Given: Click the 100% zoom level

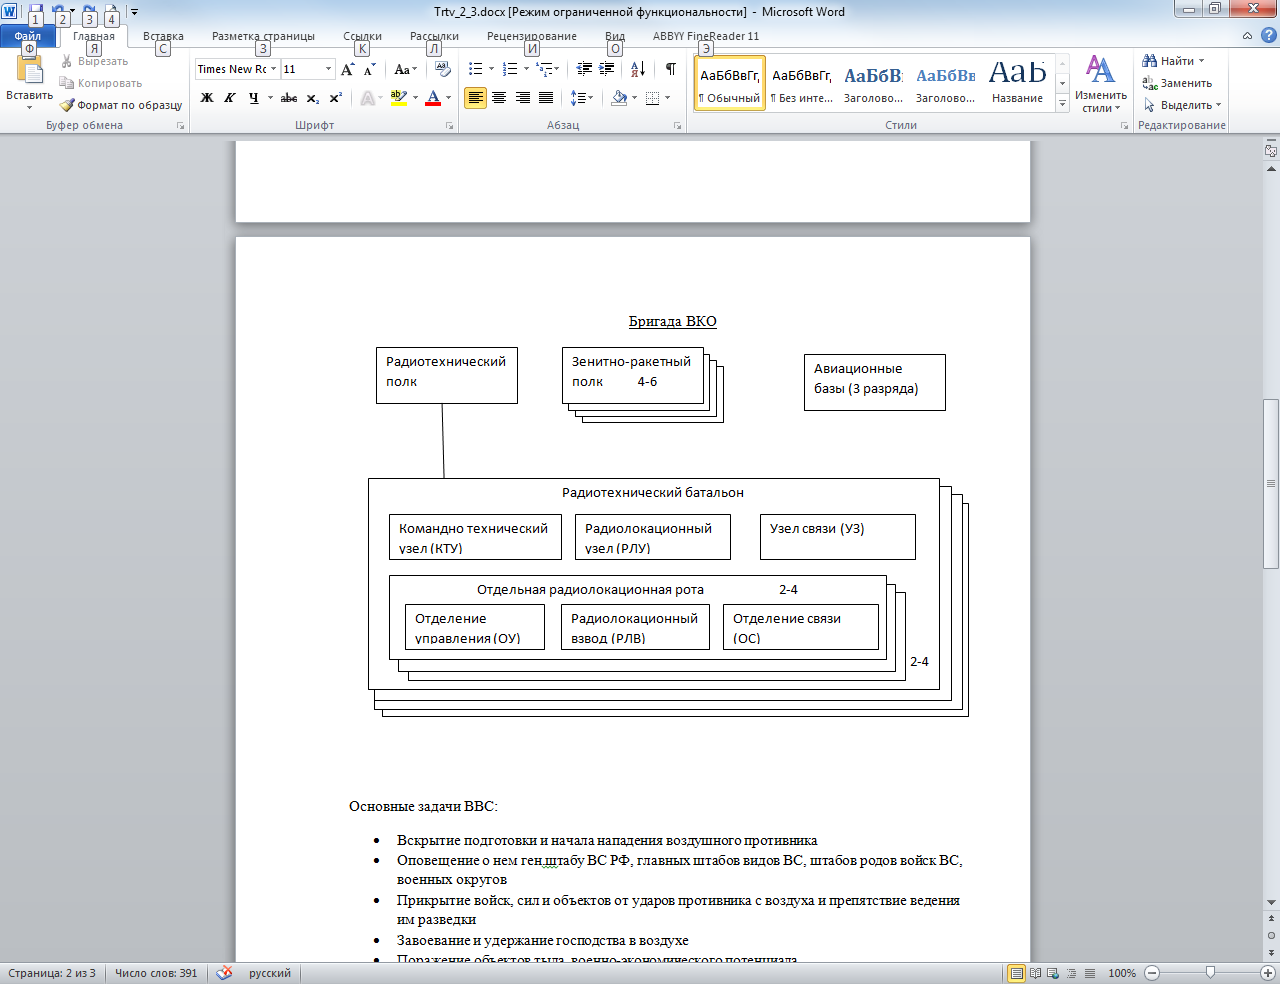Looking at the screenshot, I should tap(1122, 973).
